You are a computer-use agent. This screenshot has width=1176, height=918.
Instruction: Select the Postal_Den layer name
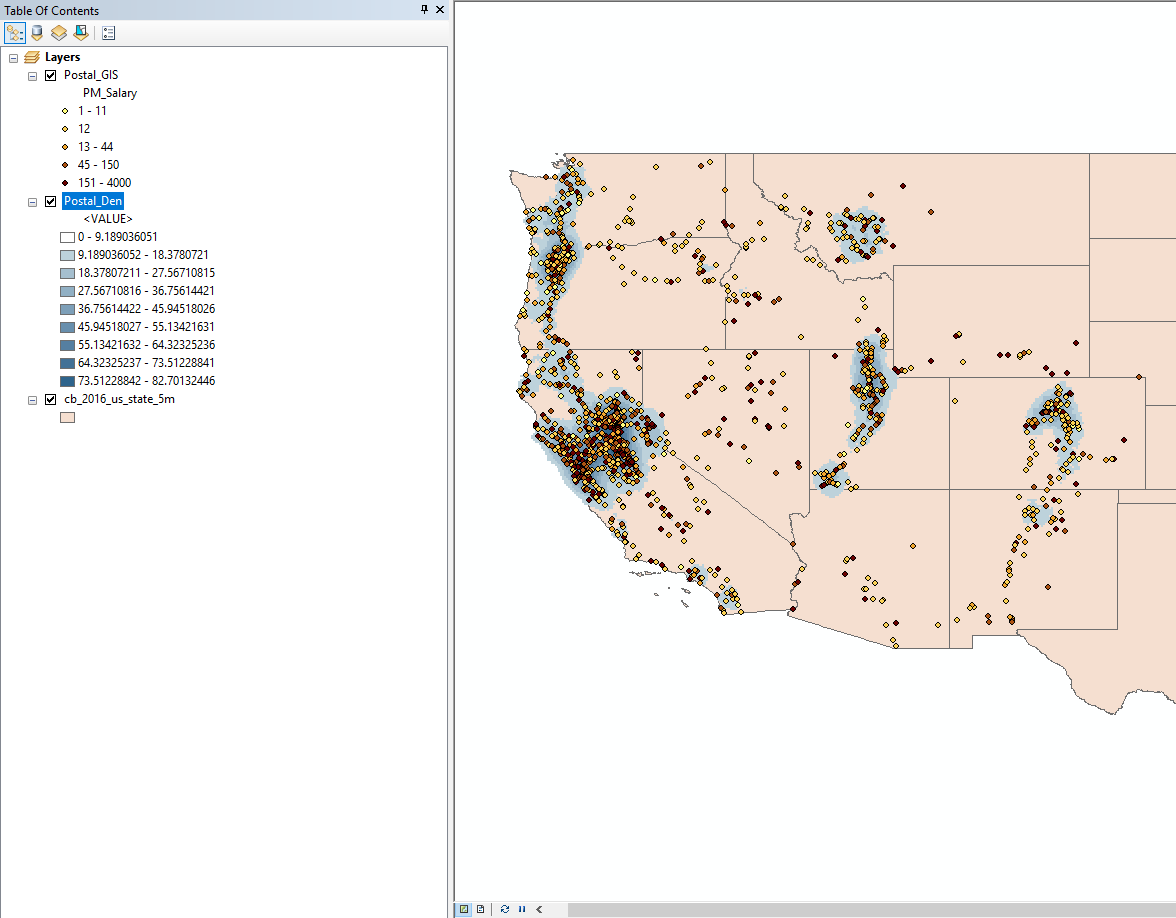92,201
